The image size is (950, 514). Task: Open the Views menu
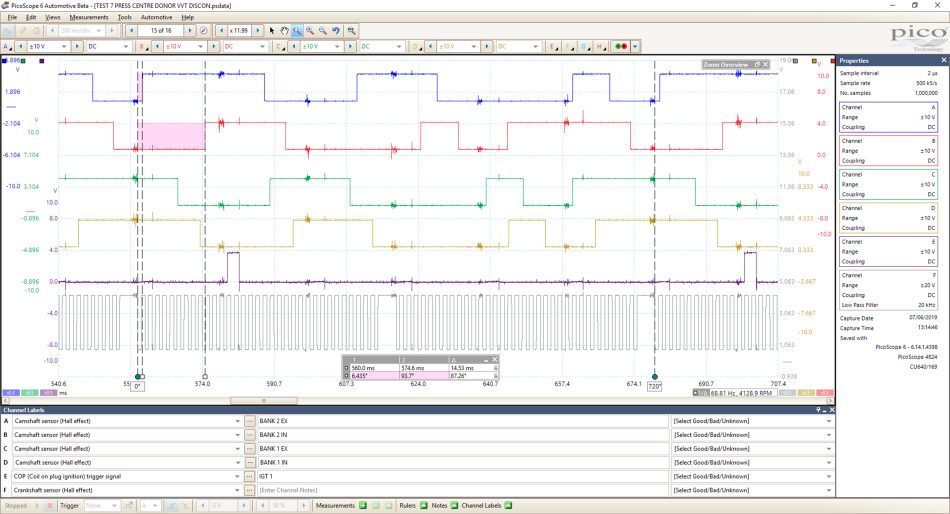tap(53, 17)
